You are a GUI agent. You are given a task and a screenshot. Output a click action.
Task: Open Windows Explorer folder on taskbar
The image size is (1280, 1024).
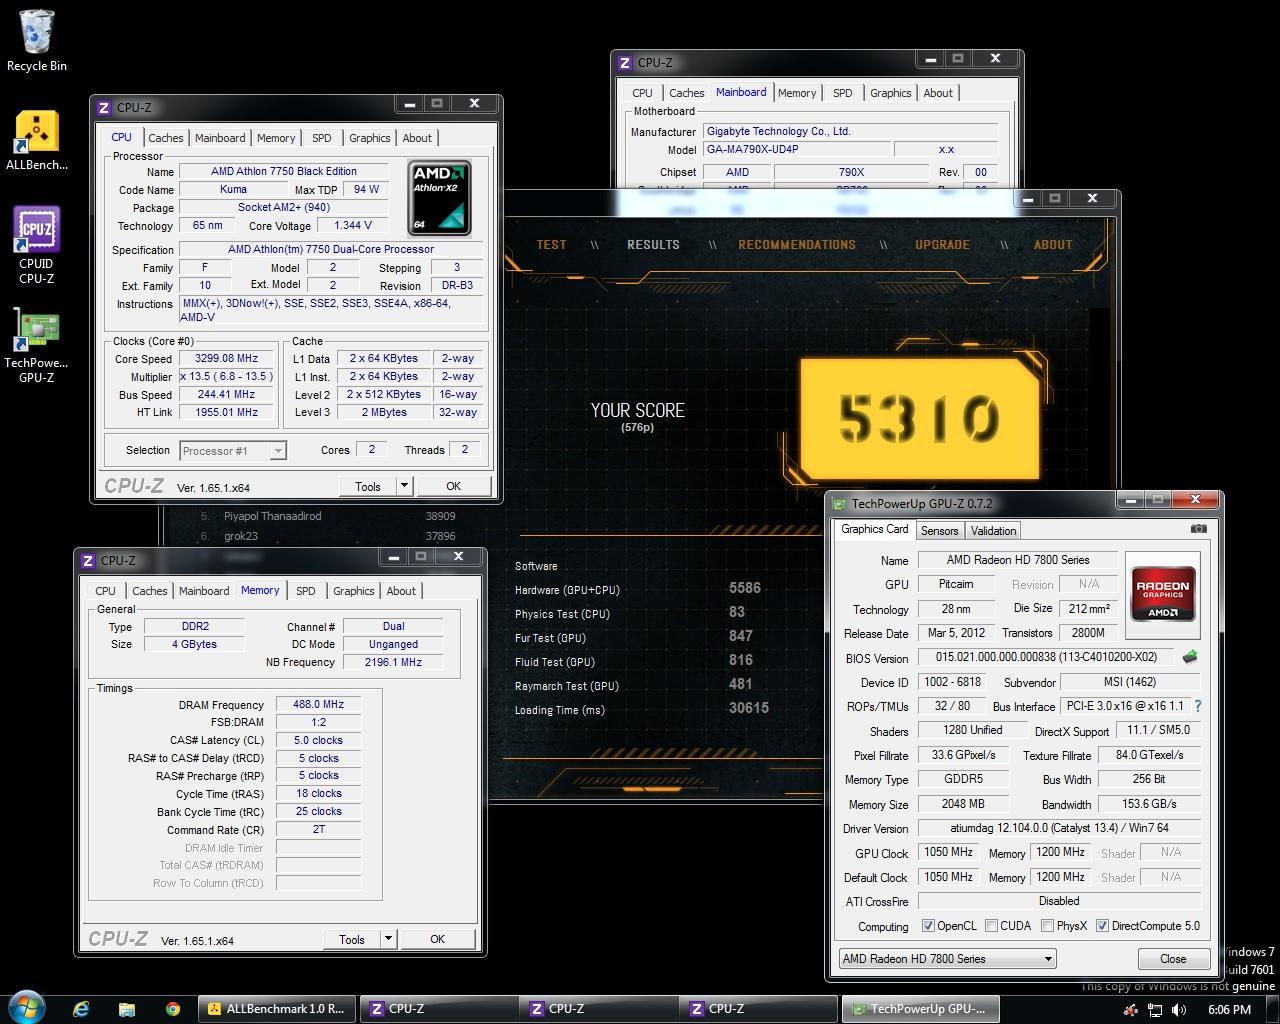(127, 1009)
